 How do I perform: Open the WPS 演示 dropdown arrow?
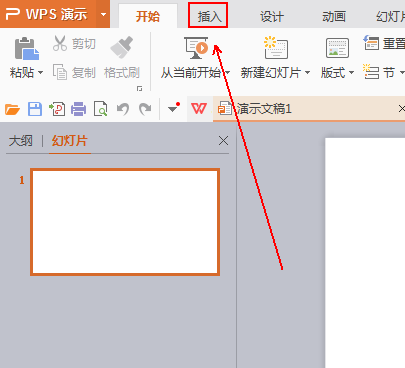[103, 14]
